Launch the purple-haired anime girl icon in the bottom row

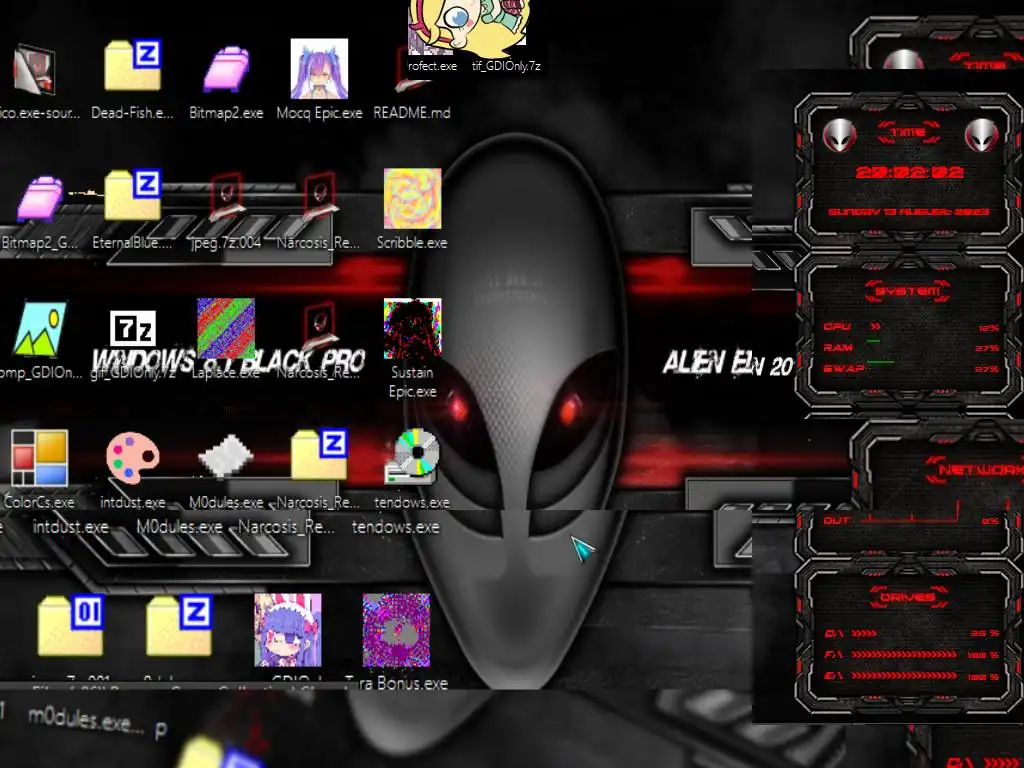287,630
